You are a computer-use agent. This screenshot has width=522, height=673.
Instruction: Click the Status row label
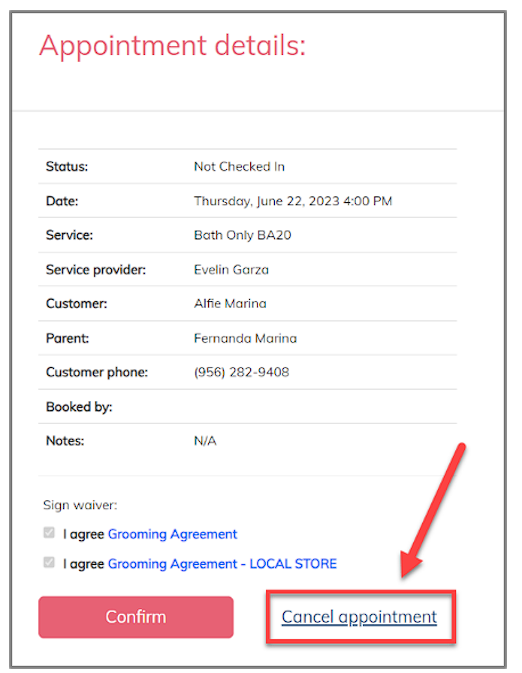67,167
